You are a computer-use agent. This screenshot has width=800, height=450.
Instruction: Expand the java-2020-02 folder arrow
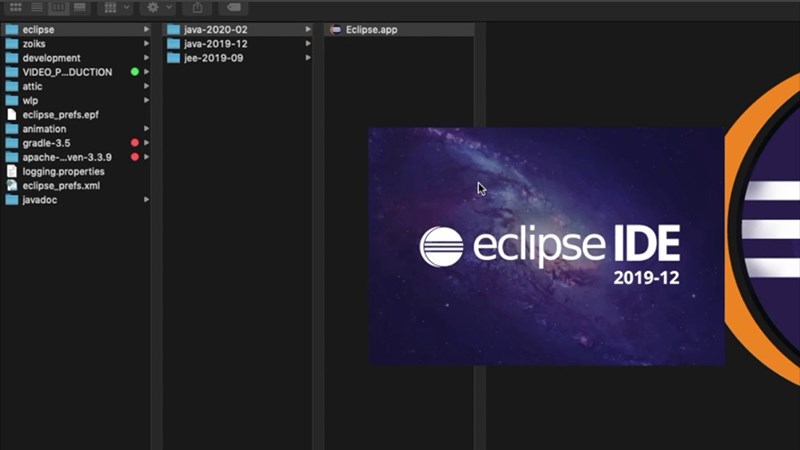pos(308,30)
